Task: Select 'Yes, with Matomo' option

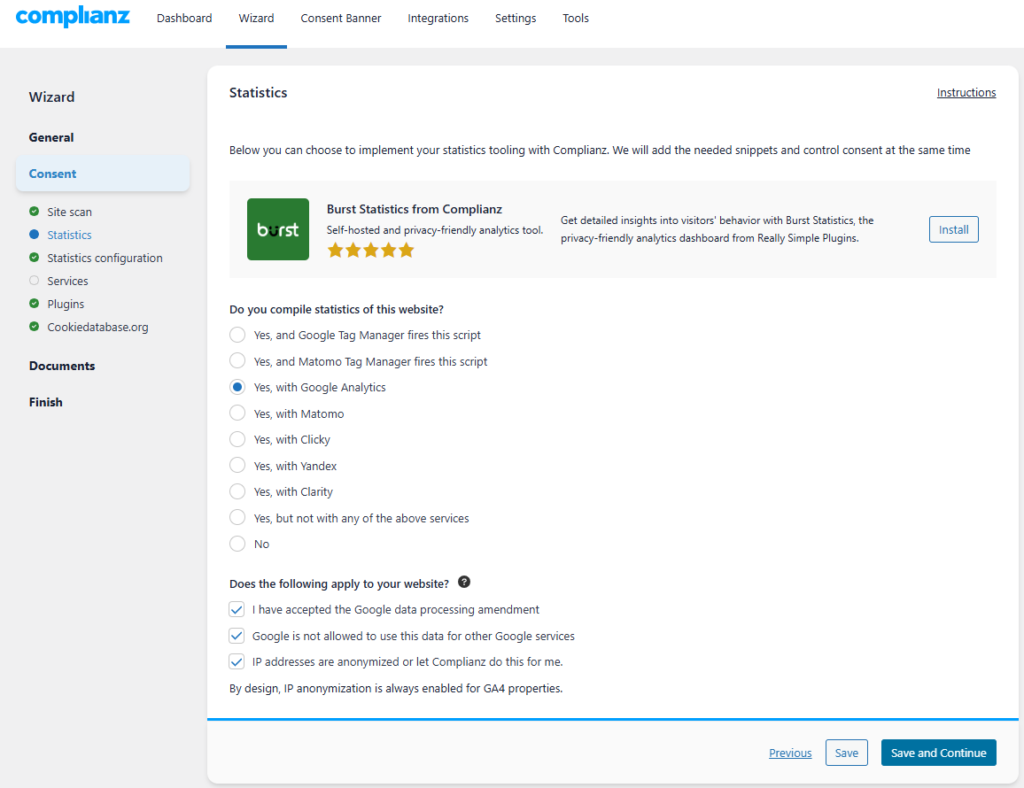Action: [x=237, y=413]
